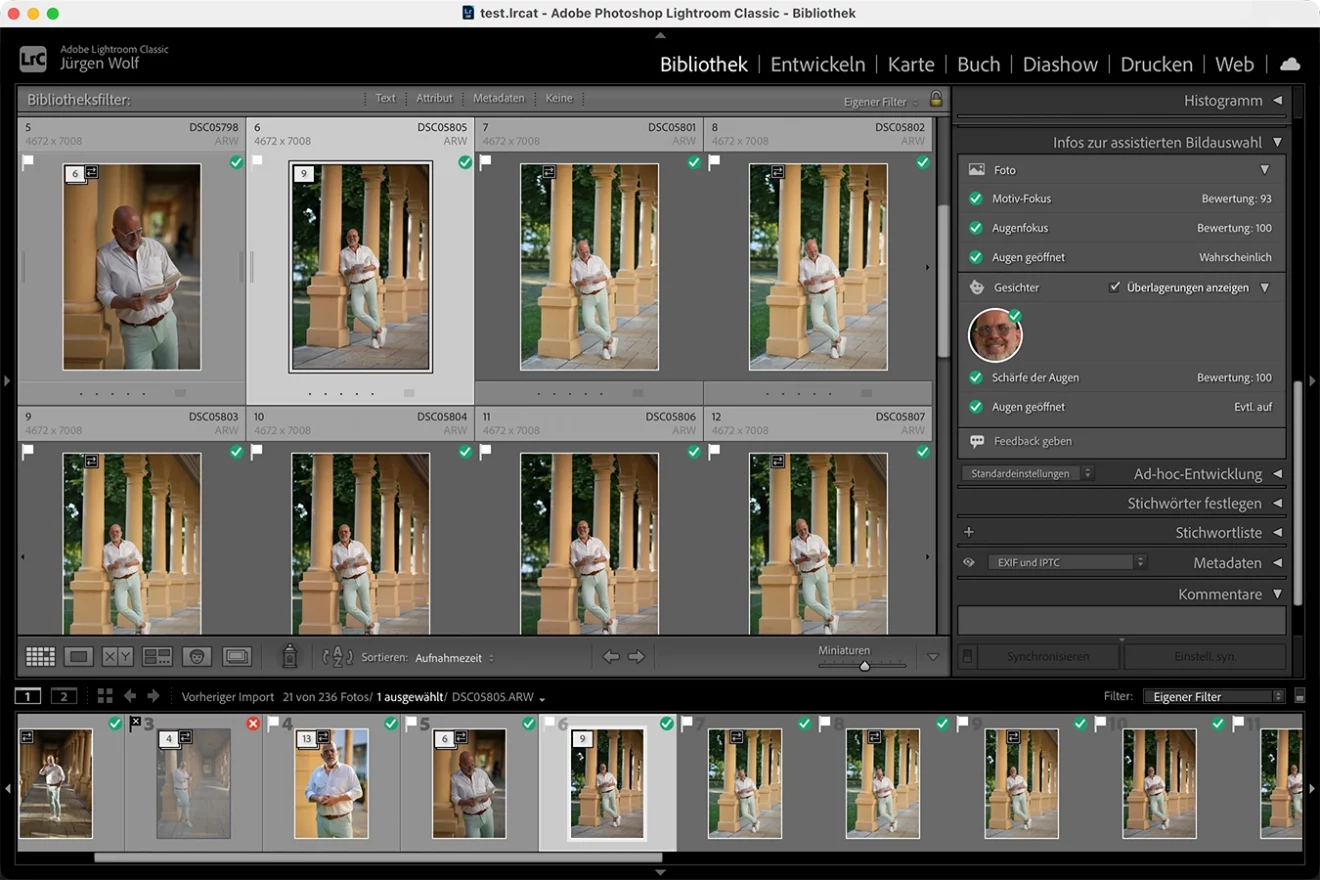1320x880 pixels.
Task: Adjust the Miniaturen thumbnail size slider
Action: click(865, 666)
